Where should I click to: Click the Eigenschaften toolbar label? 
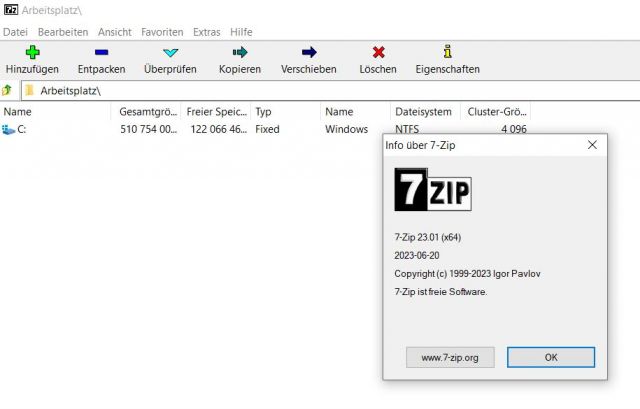tap(447, 69)
